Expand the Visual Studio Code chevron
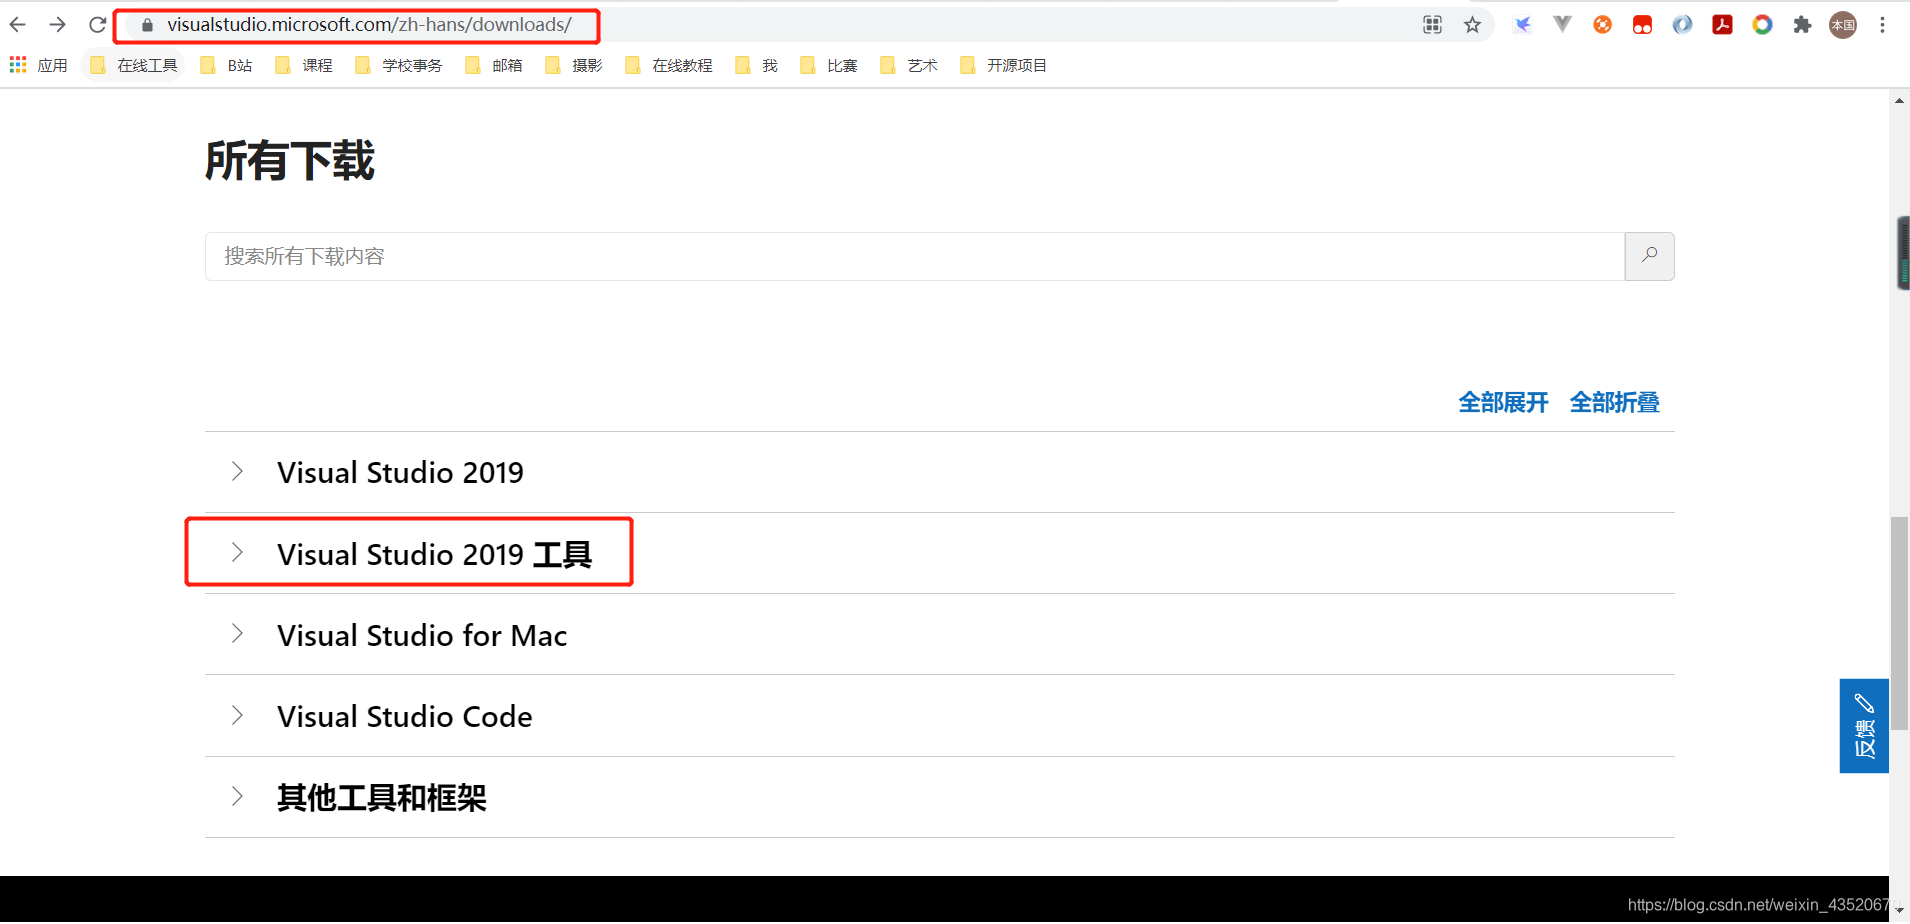Viewport: 1910px width, 924px height. pos(237,715)
